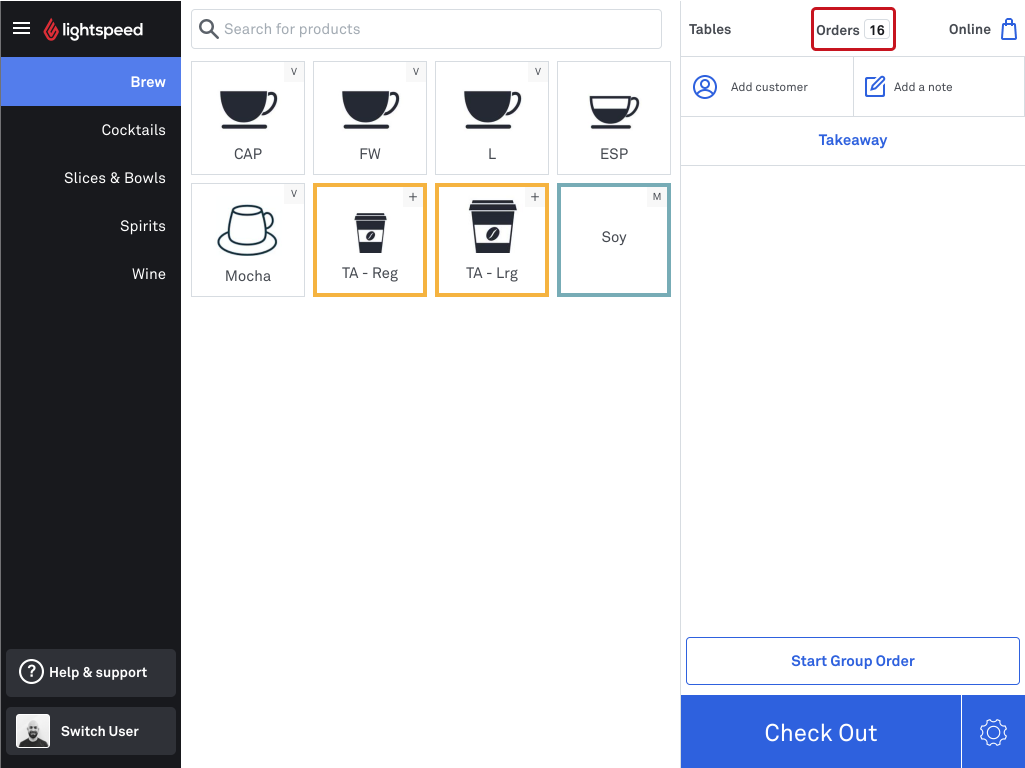Viewport: 1025px width, 768px height.
Task: Add a CAP coffee to order
Action: 248,118
